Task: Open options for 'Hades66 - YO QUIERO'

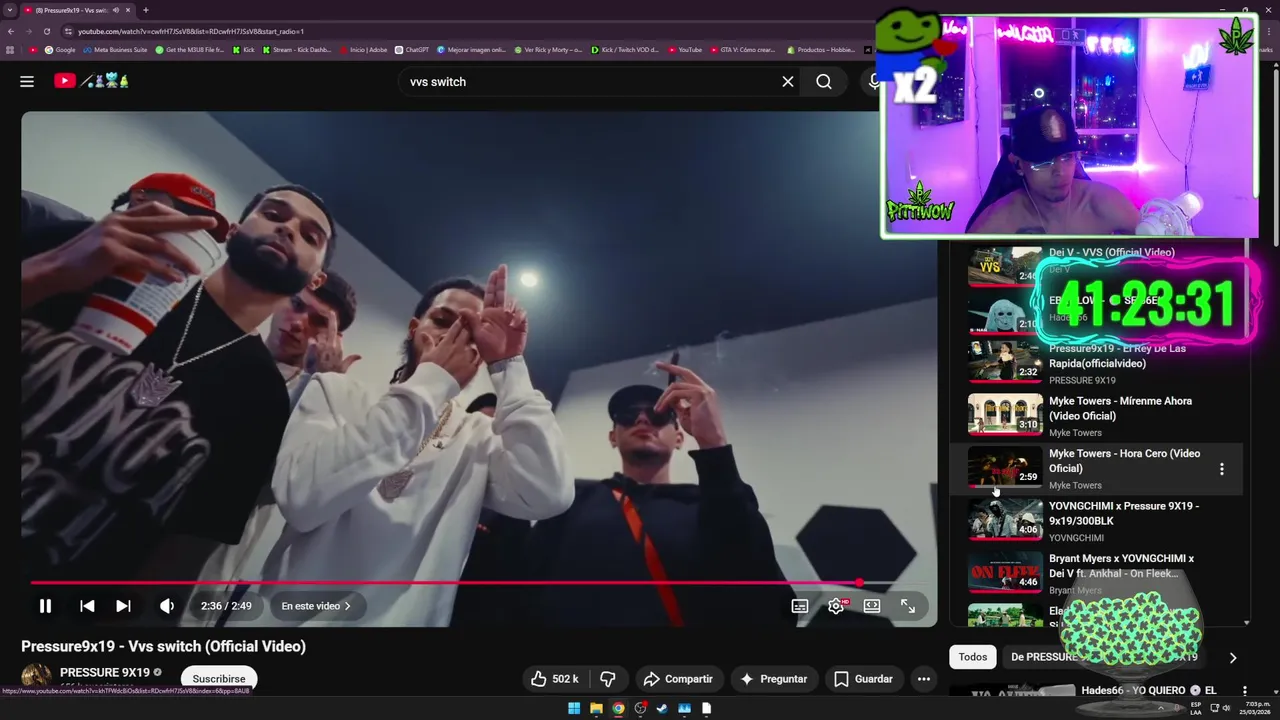Action: click(1245, 691)
